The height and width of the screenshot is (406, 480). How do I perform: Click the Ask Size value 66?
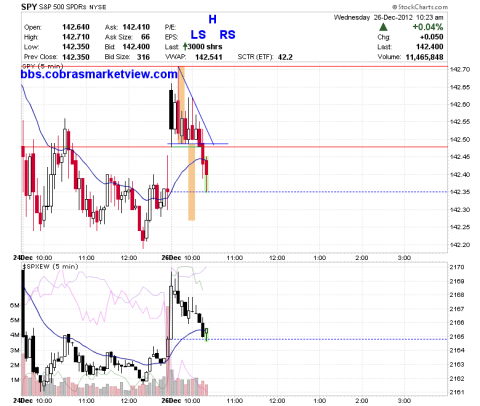[145, 37]
